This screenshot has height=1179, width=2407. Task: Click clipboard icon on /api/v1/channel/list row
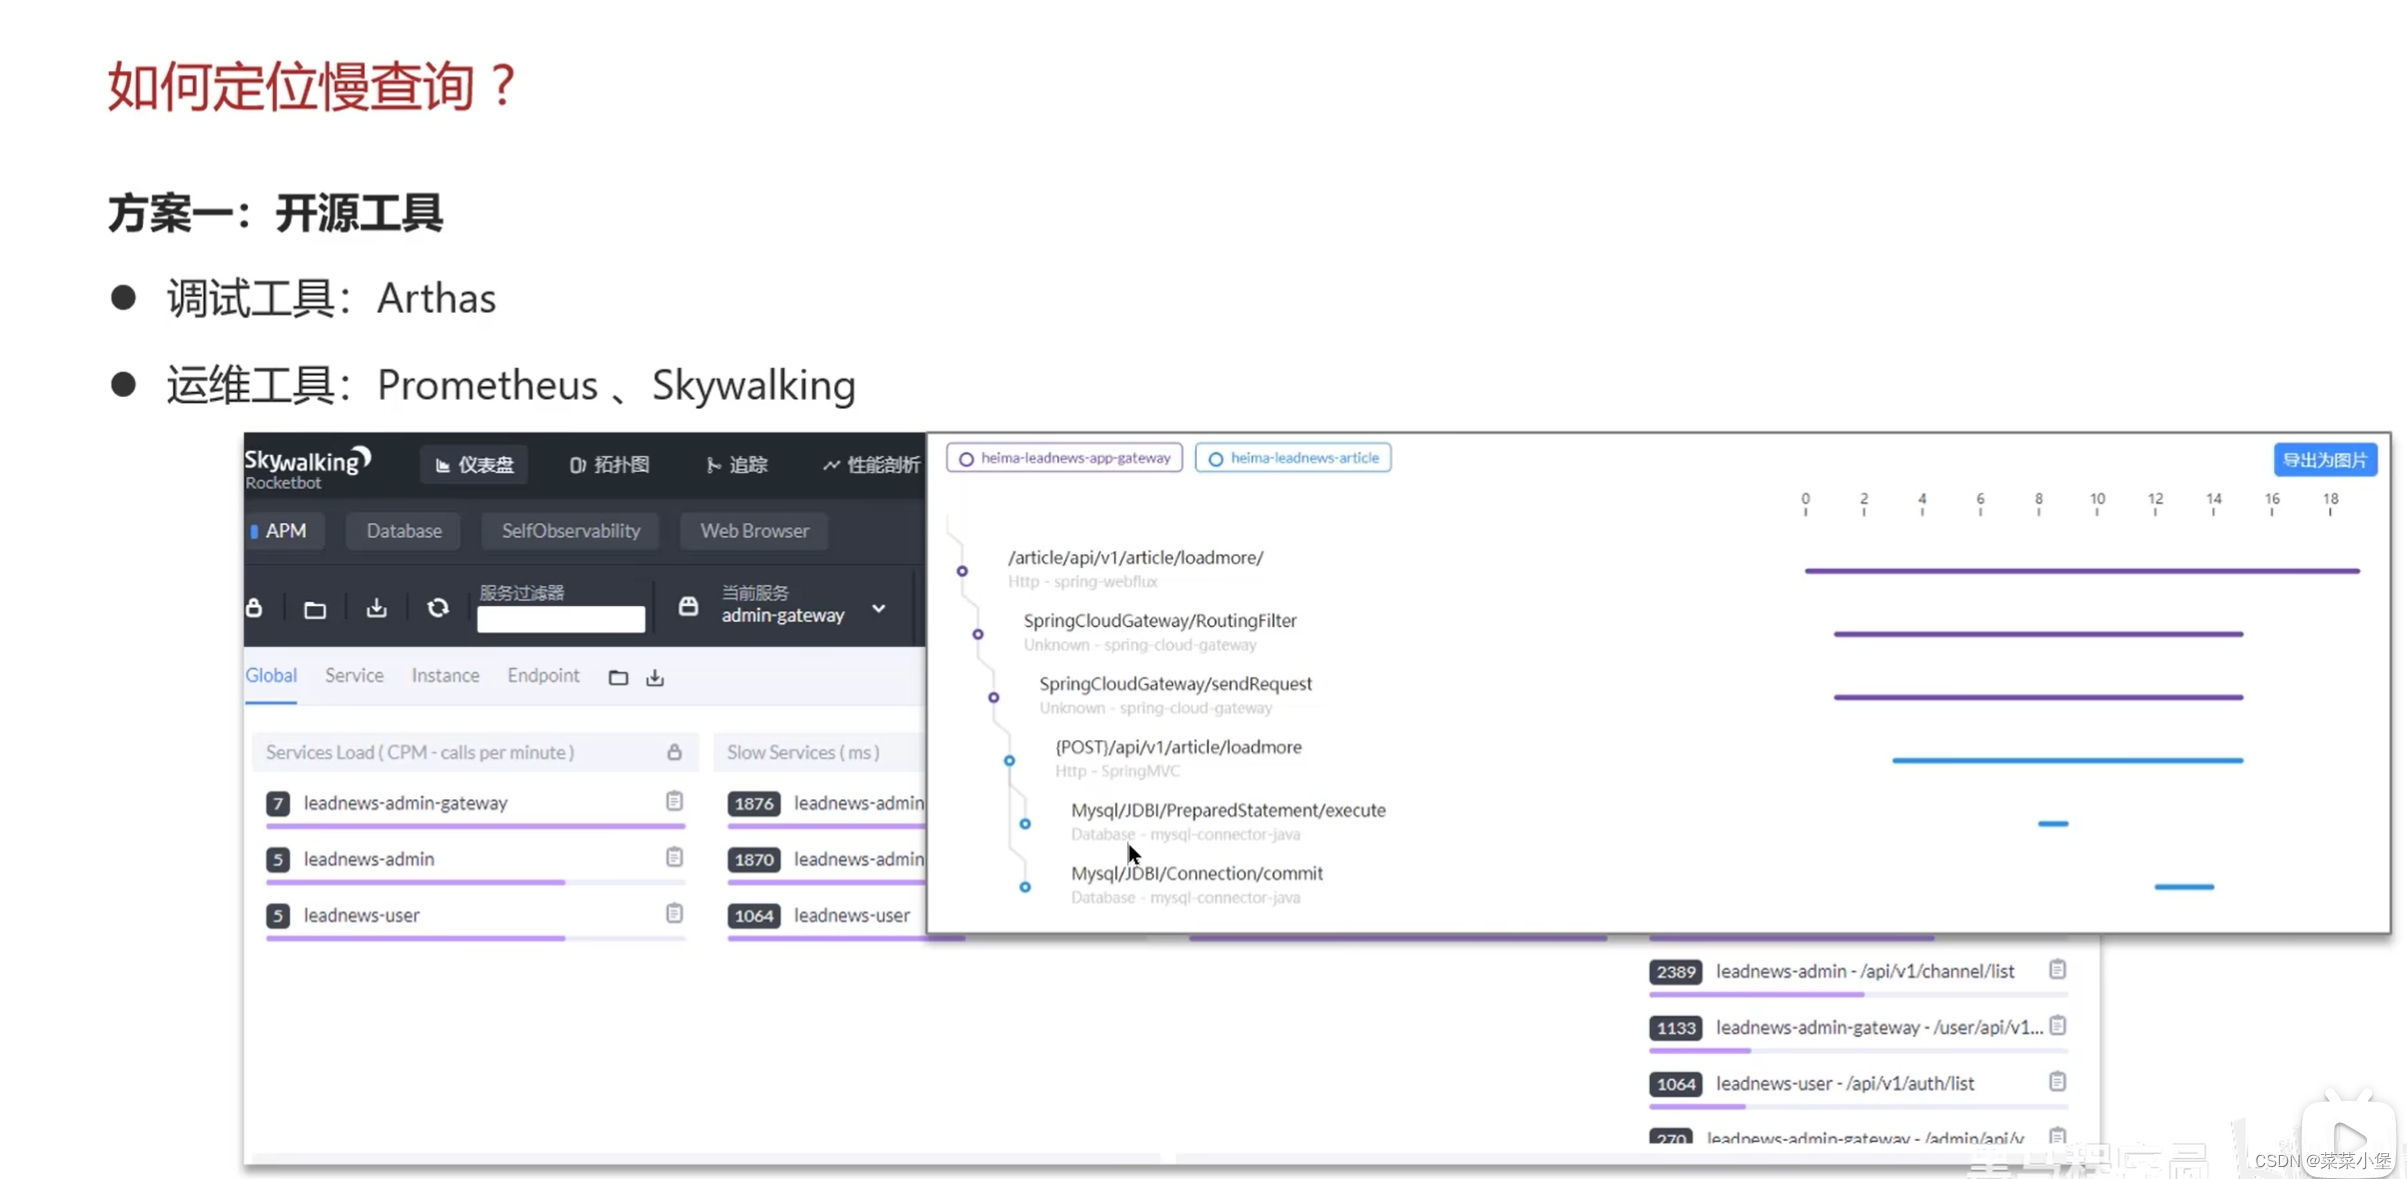2057,970
